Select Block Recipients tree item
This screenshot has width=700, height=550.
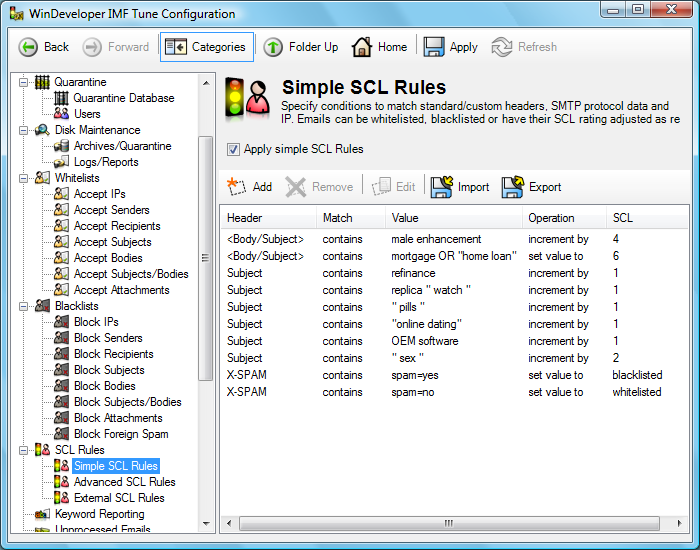(114, 354)
